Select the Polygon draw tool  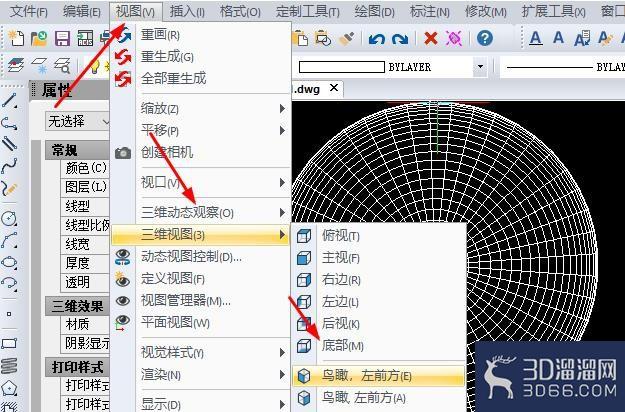pos(9,387)
